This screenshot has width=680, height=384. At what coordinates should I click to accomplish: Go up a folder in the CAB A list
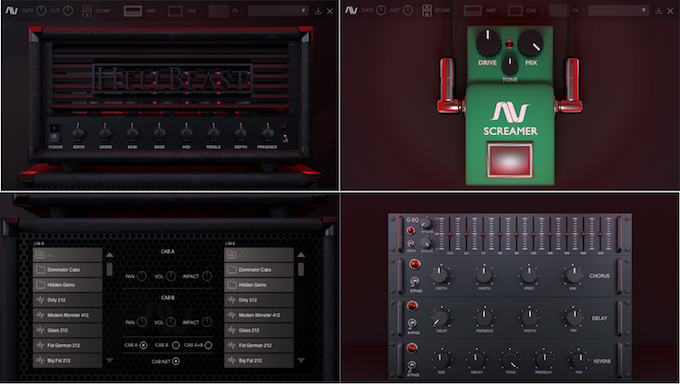[x=68, y=255]
